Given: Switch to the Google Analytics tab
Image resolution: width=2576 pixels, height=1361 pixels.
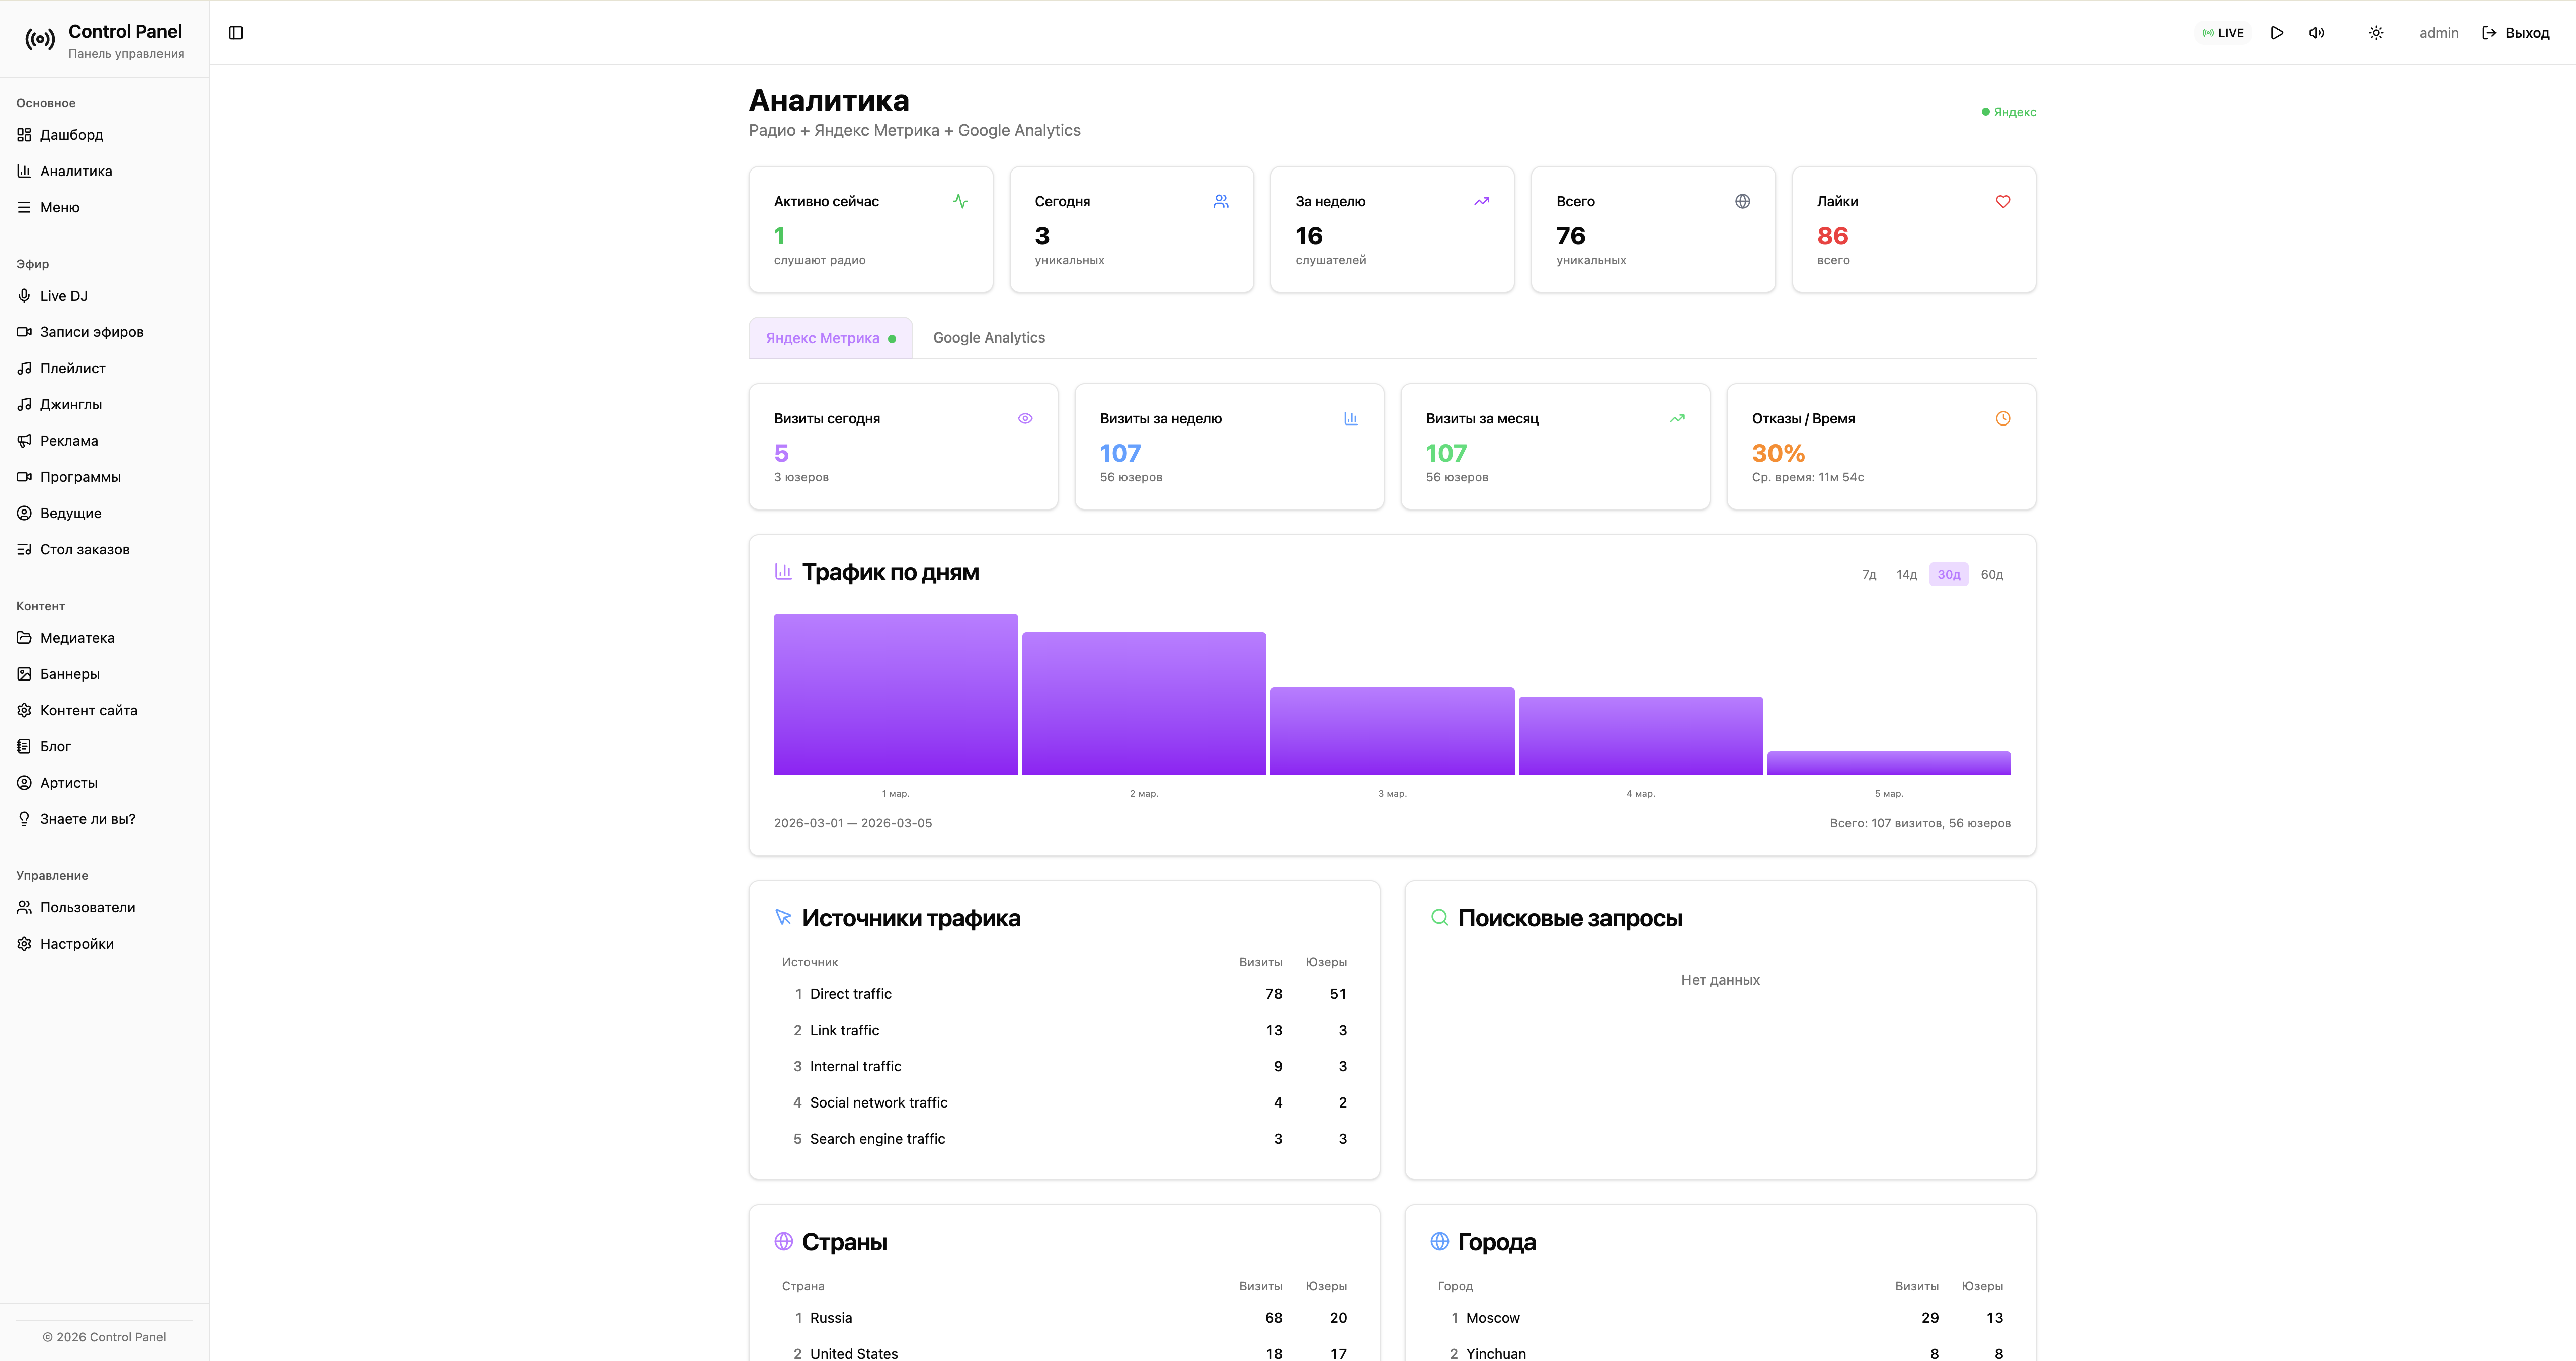Looking at the screenshot, I should pyautogui.click(x=988, y=338).
